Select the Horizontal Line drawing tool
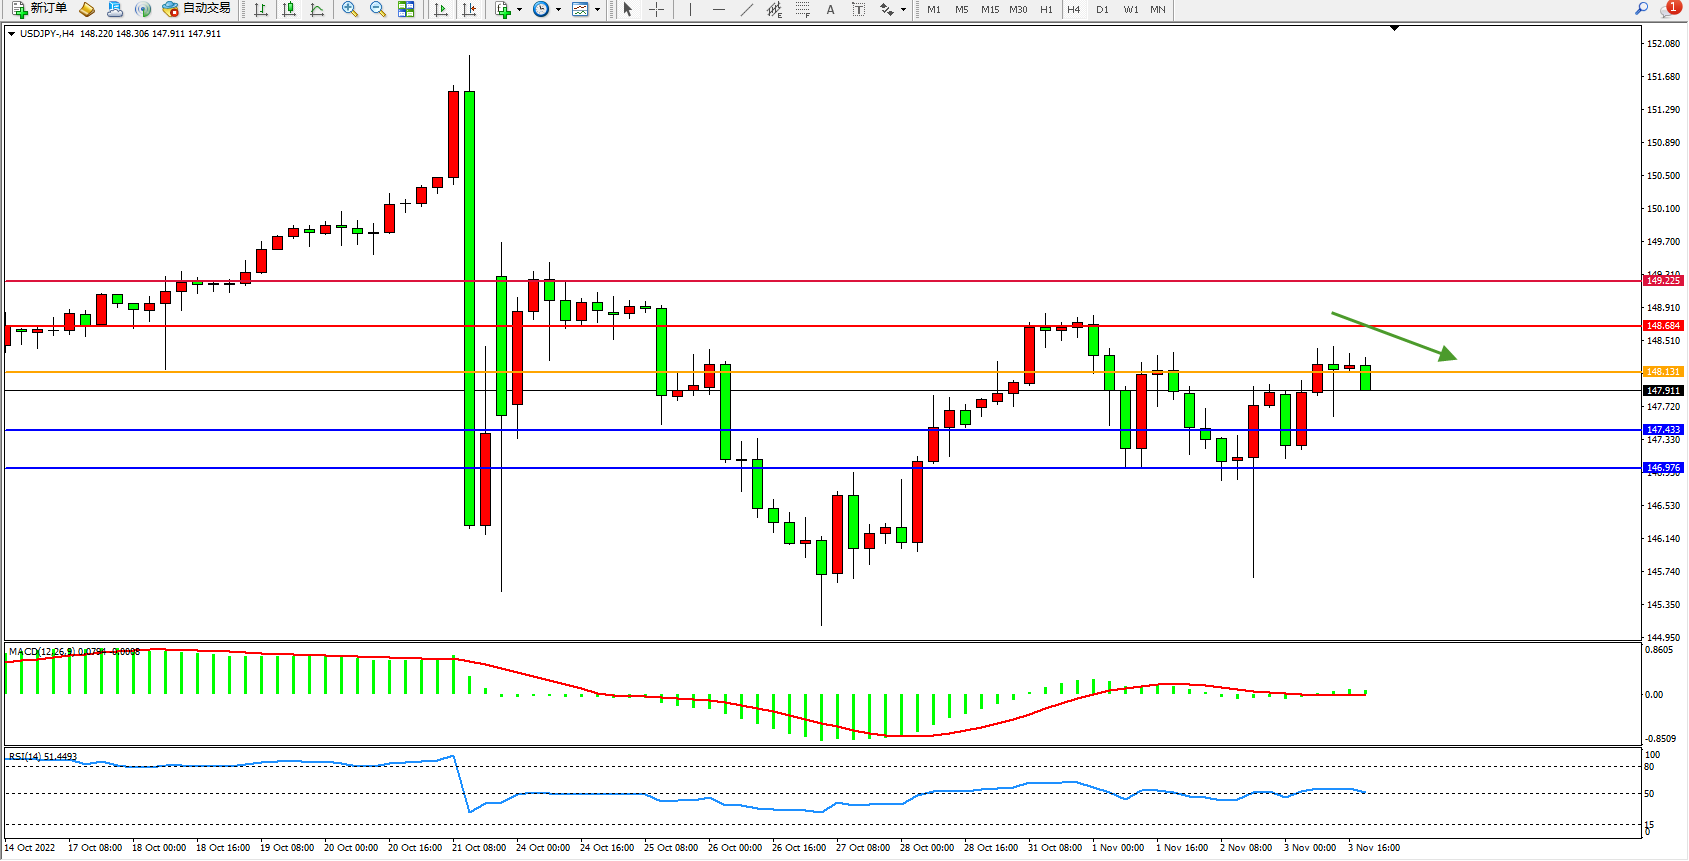1689x861 pixels. tap(718, 9)
